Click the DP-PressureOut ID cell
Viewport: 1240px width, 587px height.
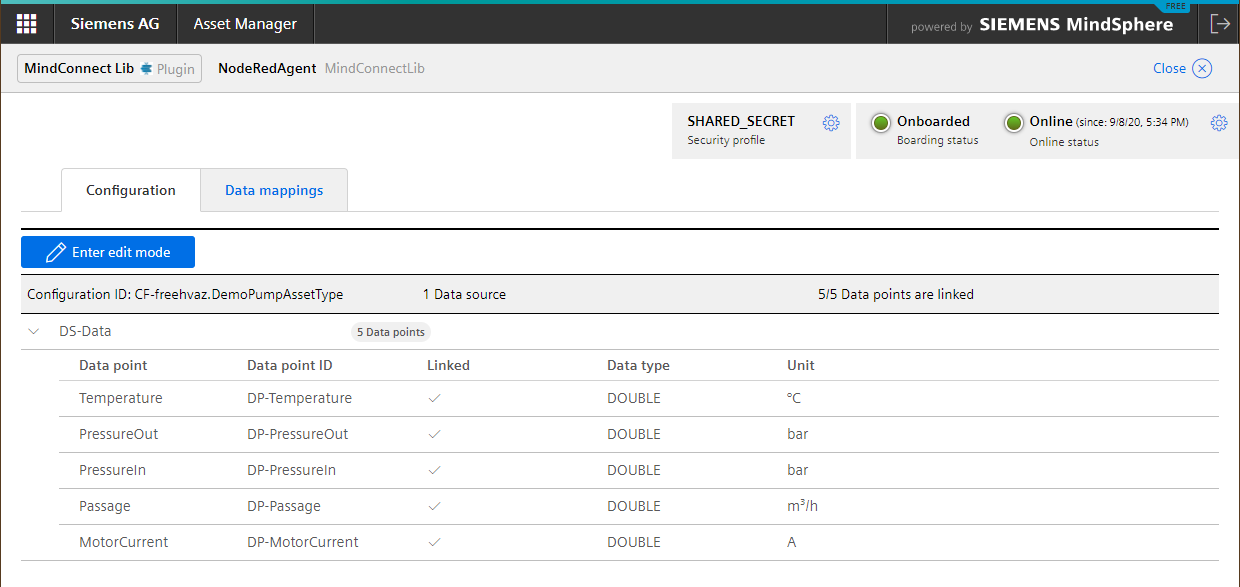coord(297,434)
